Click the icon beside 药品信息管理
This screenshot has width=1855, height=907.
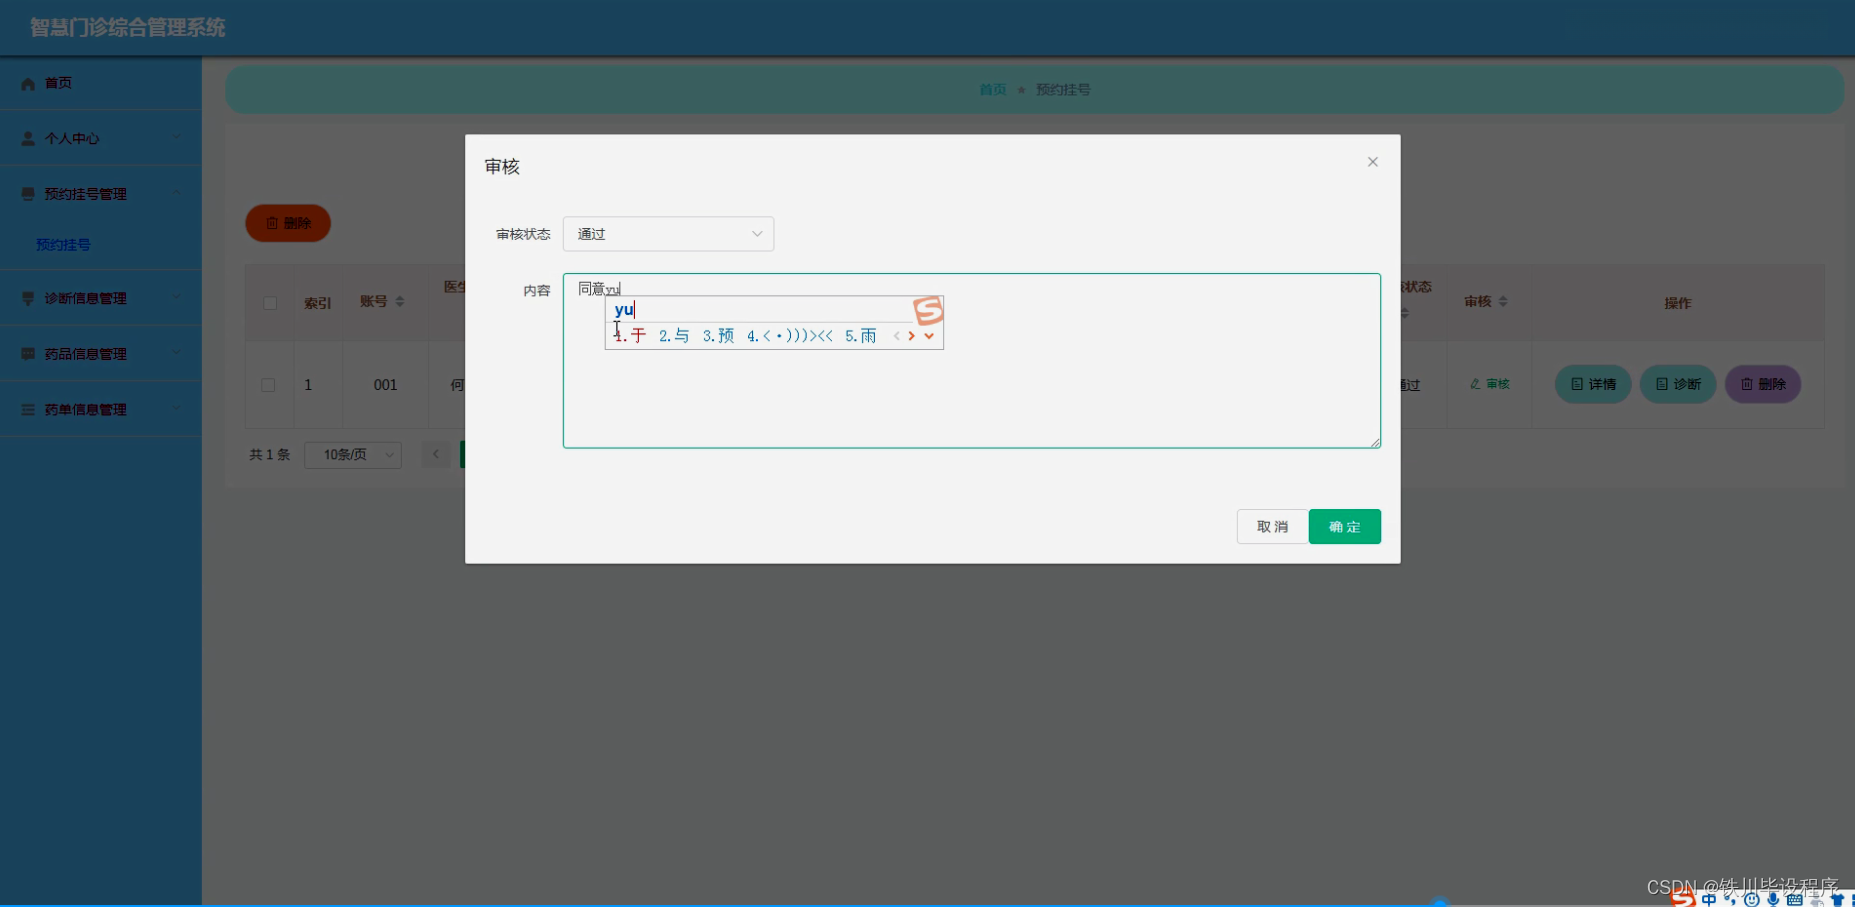pos(28,354)
